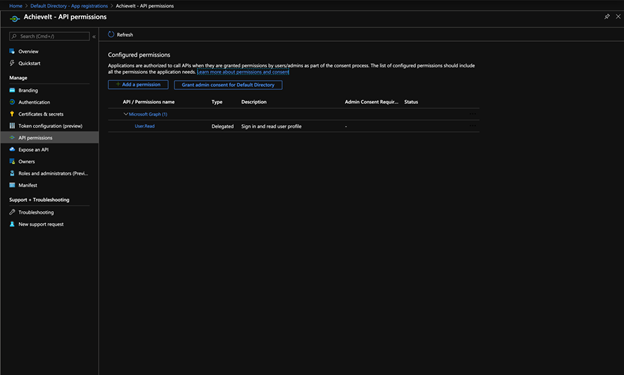Open the Microsoft Graph (1) link

click(x=148, y=114)
